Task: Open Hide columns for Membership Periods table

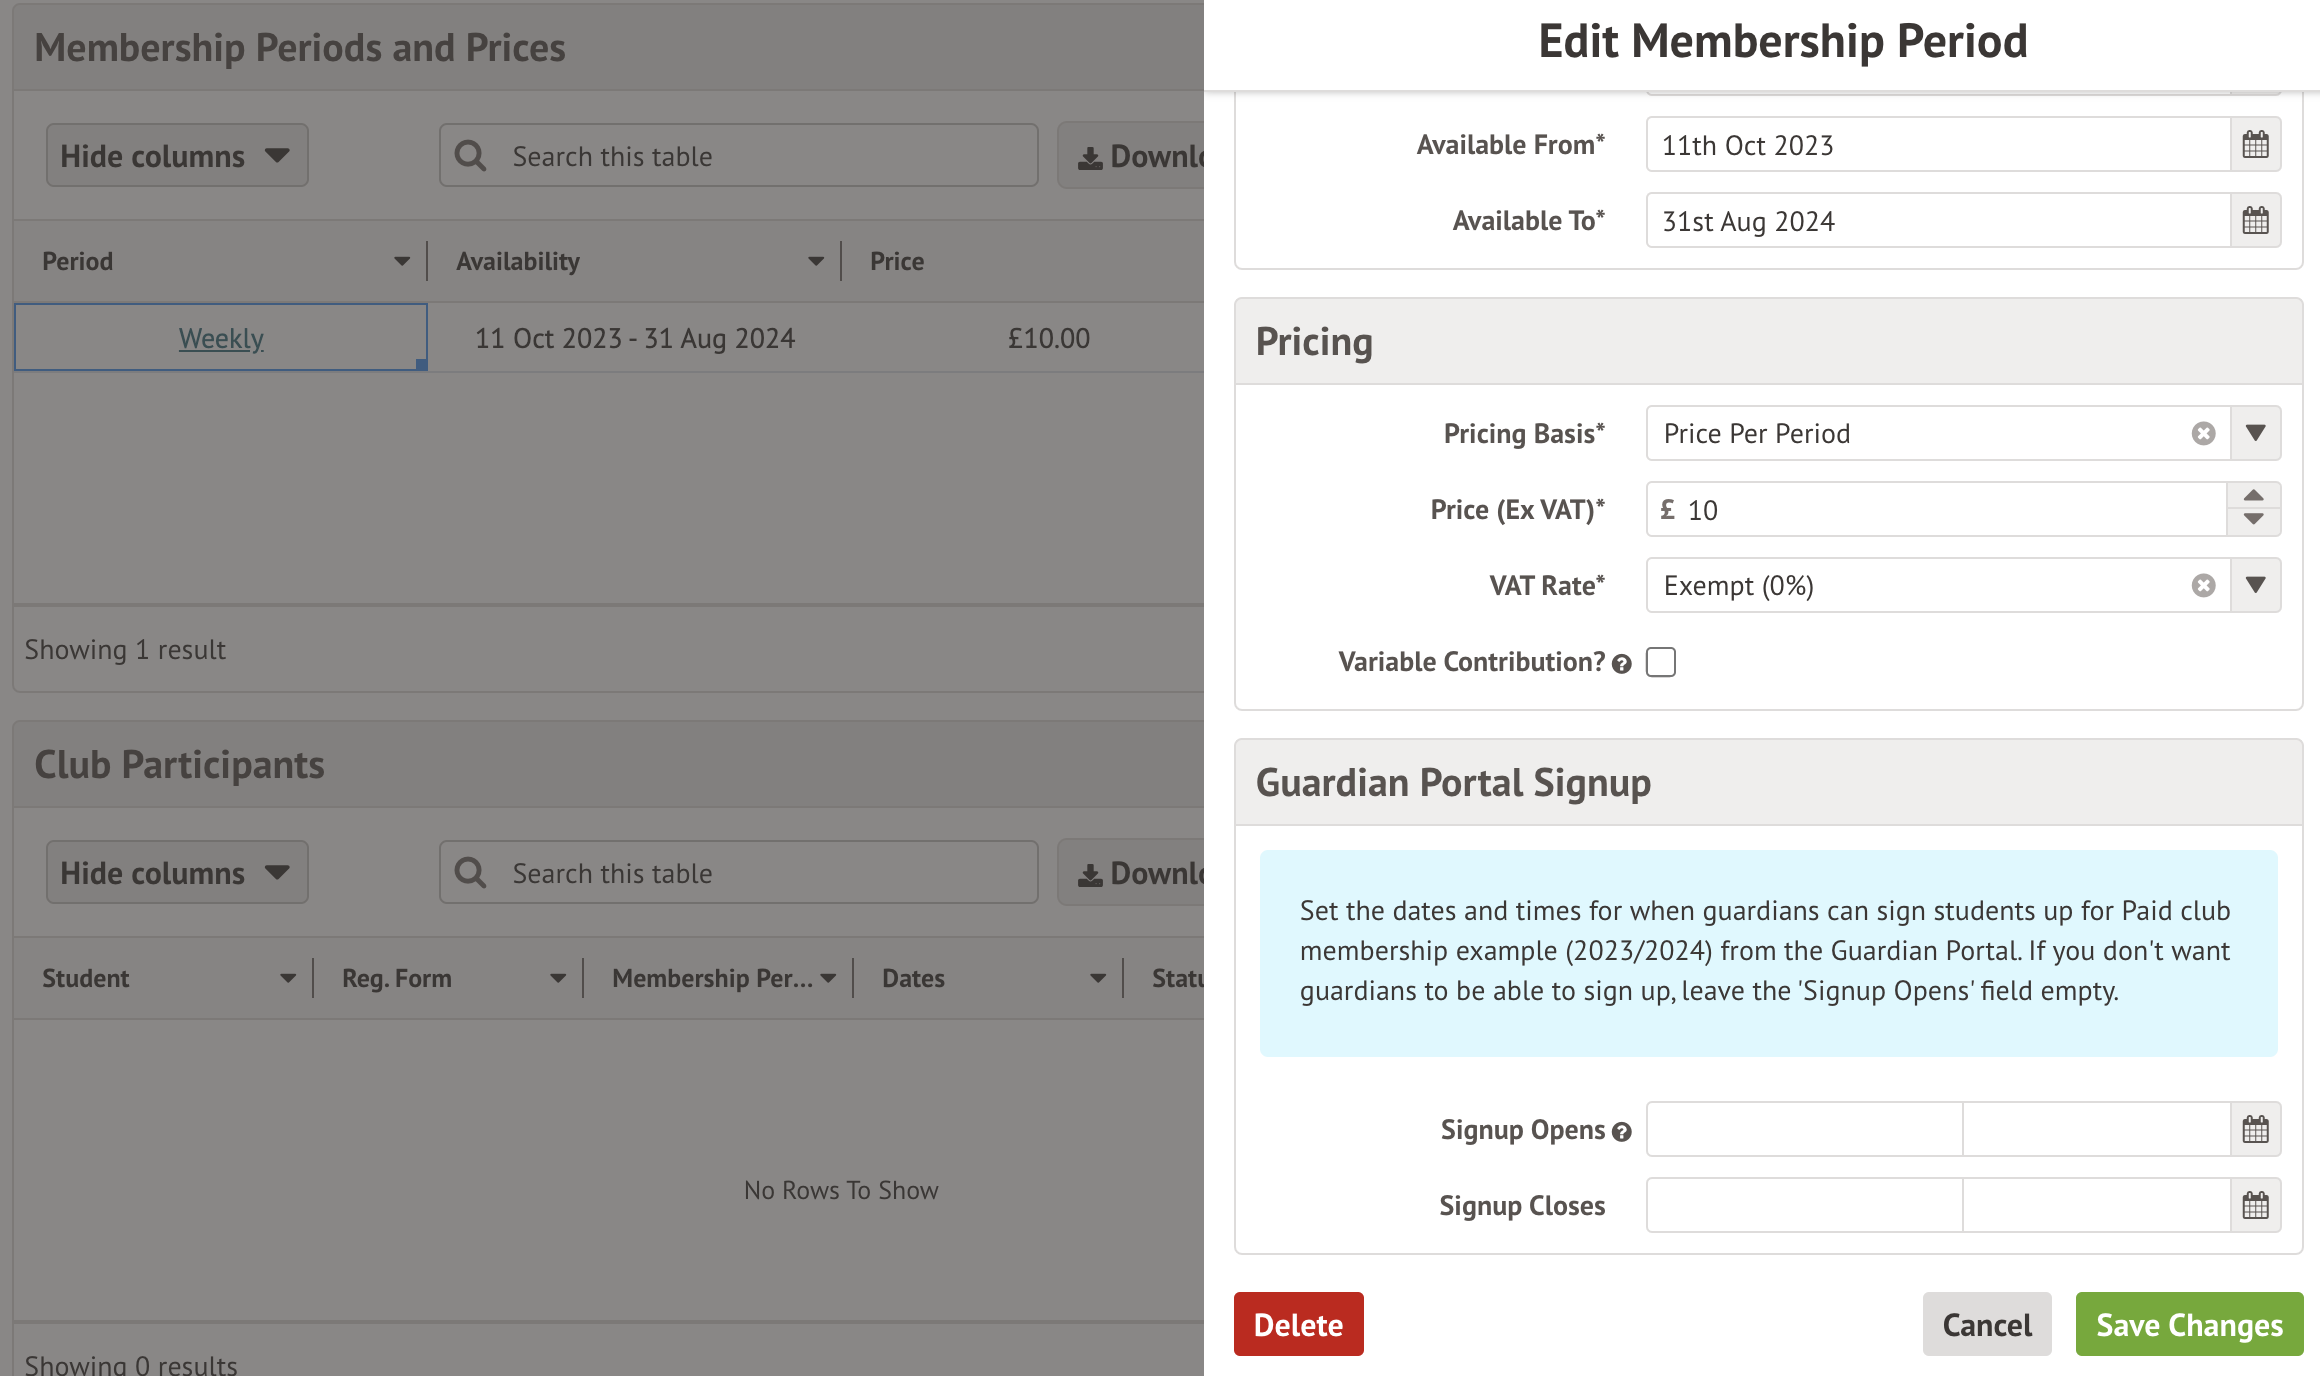Action: [176, 156]
